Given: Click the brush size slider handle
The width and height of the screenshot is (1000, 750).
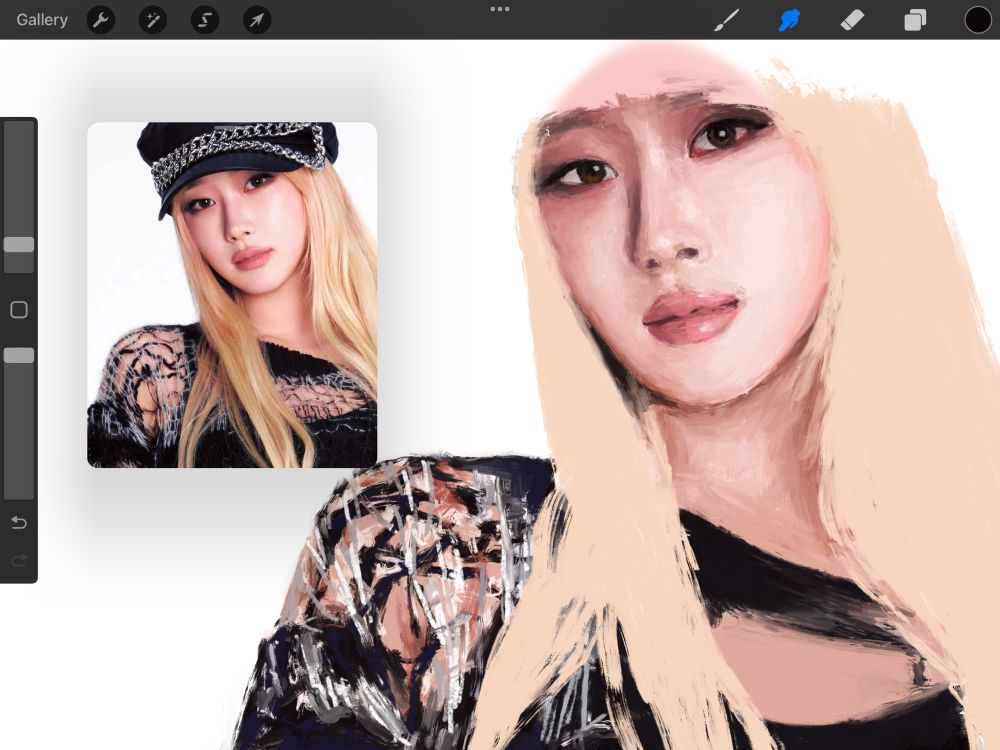Looking at the screenshot, I should point(19,244).
